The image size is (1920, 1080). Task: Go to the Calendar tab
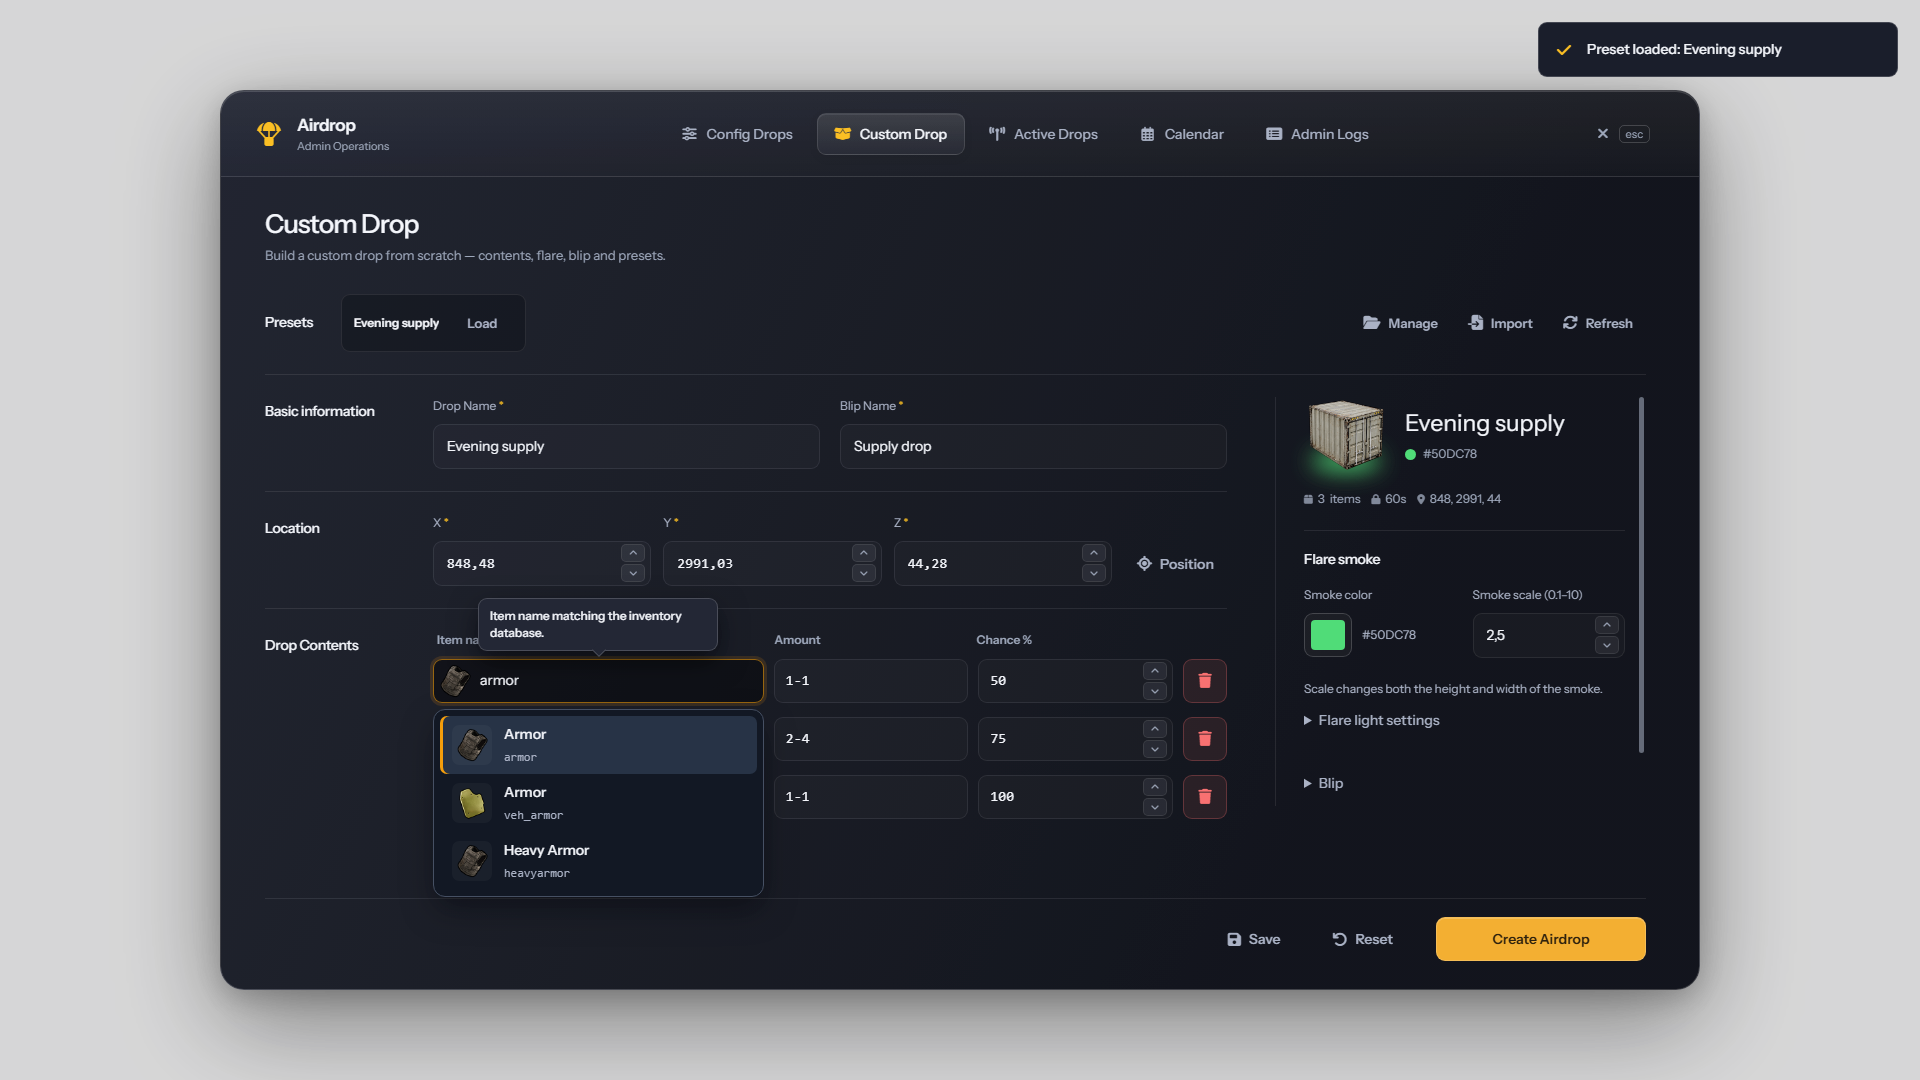click(x=1182, y=134)
